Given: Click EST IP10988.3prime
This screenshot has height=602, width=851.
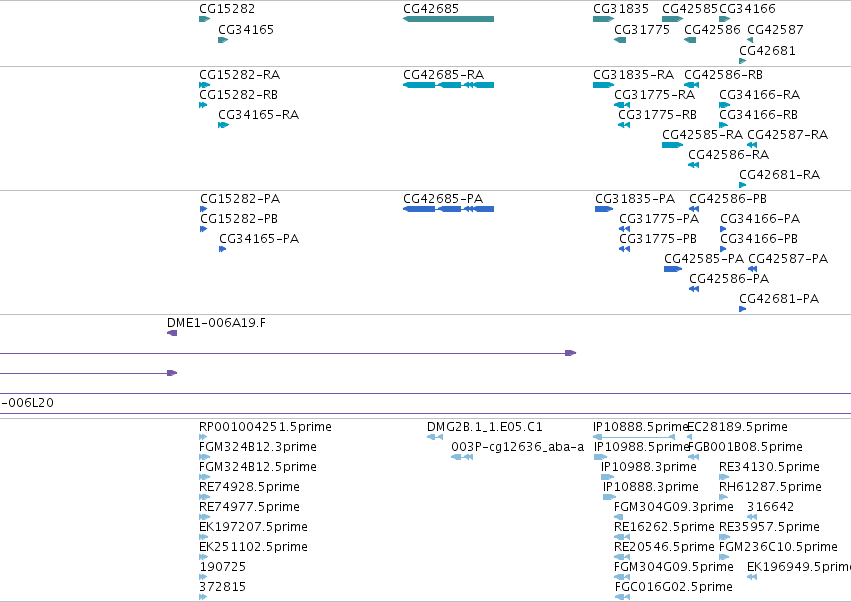Looking at the screenshot, I should point(649,467).
